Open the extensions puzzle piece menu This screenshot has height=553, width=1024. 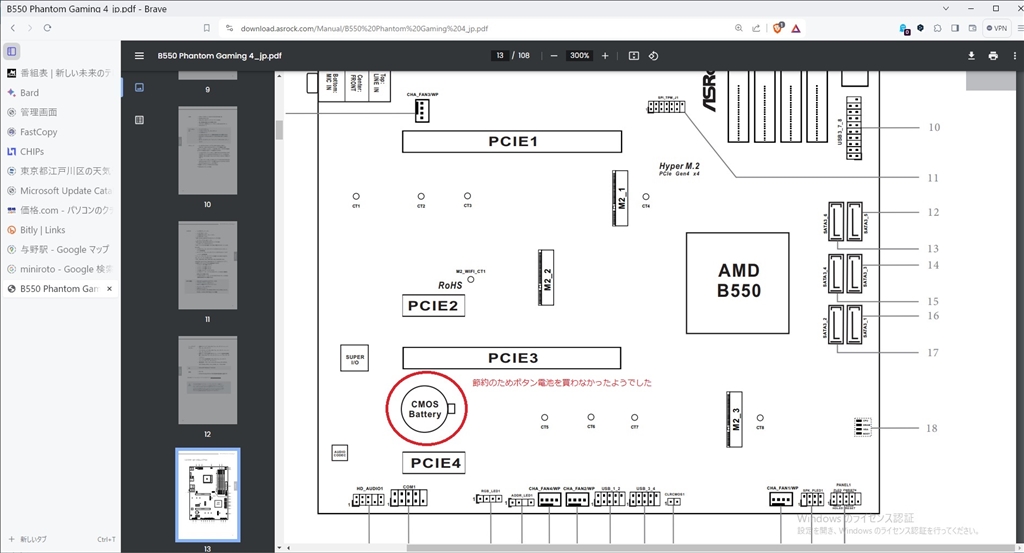pos(938,28)
